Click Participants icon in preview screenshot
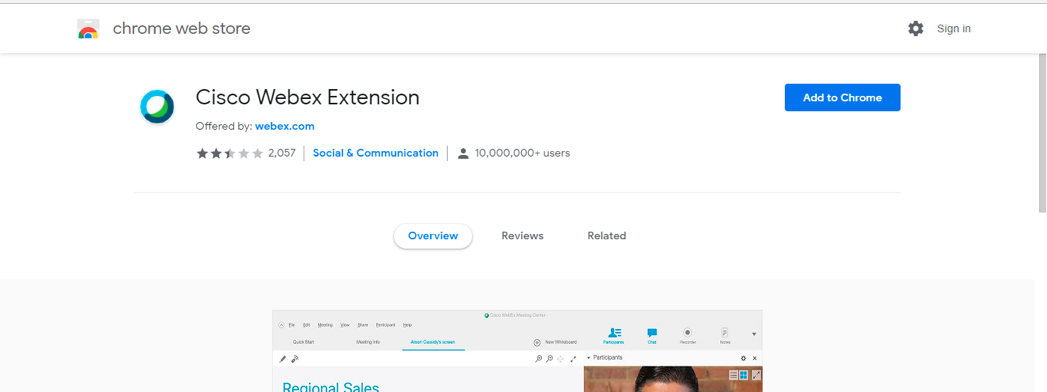The width and height of the screenshot is (1047, 392). (x=615, y=333)
